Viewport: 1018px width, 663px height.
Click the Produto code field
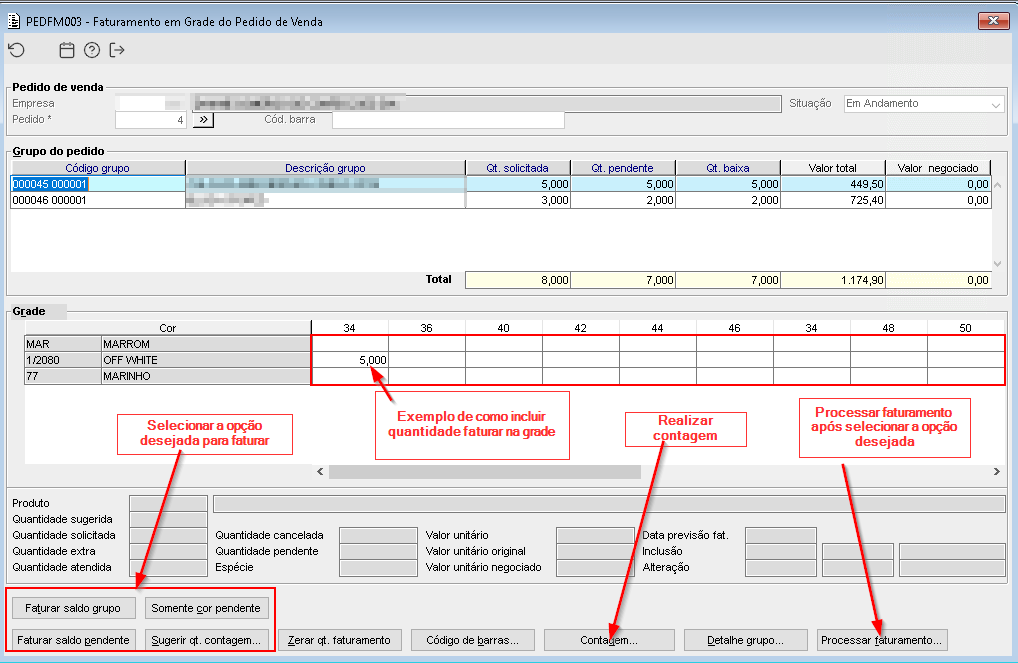[x=168, y=503]
